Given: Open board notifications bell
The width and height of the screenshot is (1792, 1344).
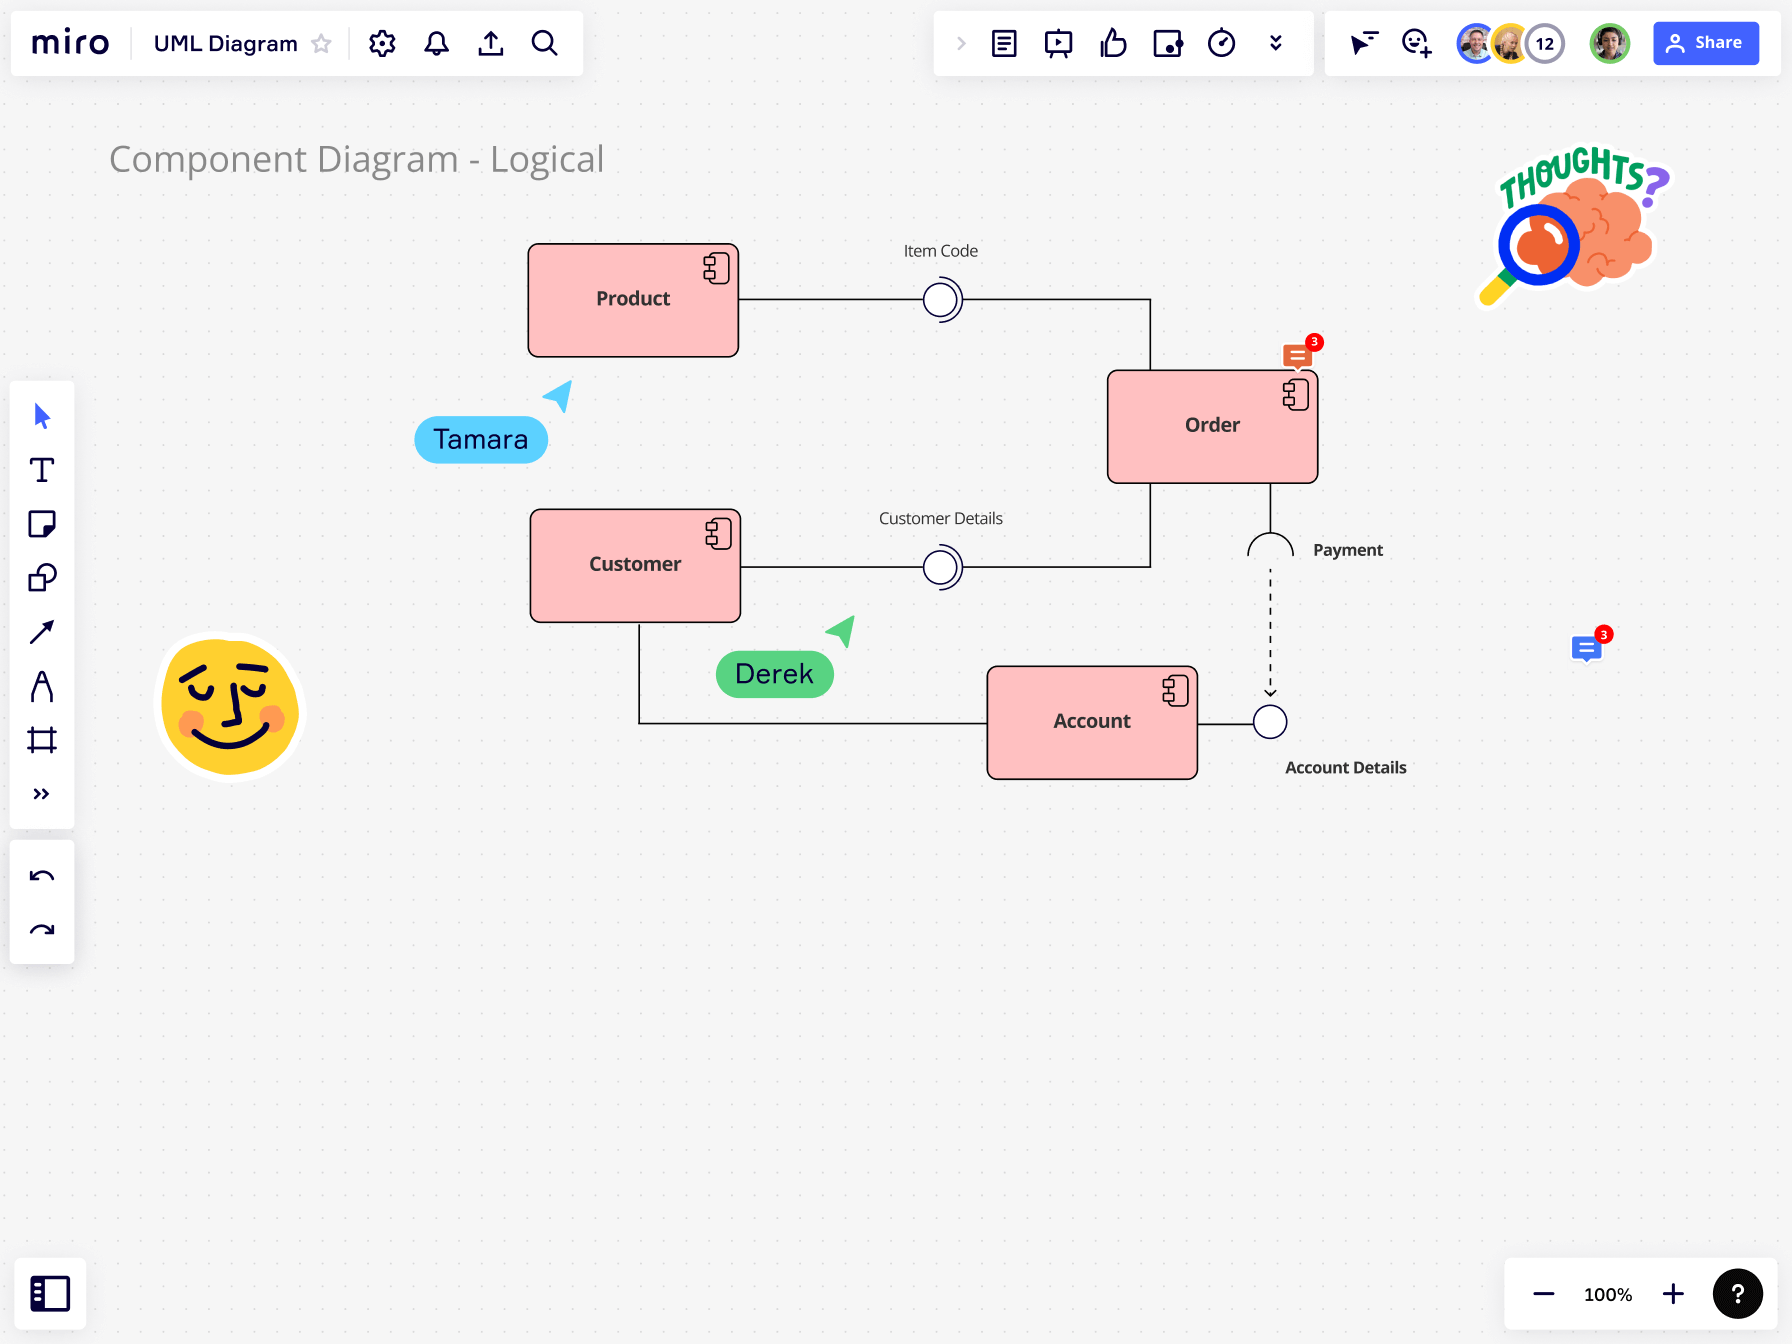Looking at the screenshot, I should (x=436, y=43).
